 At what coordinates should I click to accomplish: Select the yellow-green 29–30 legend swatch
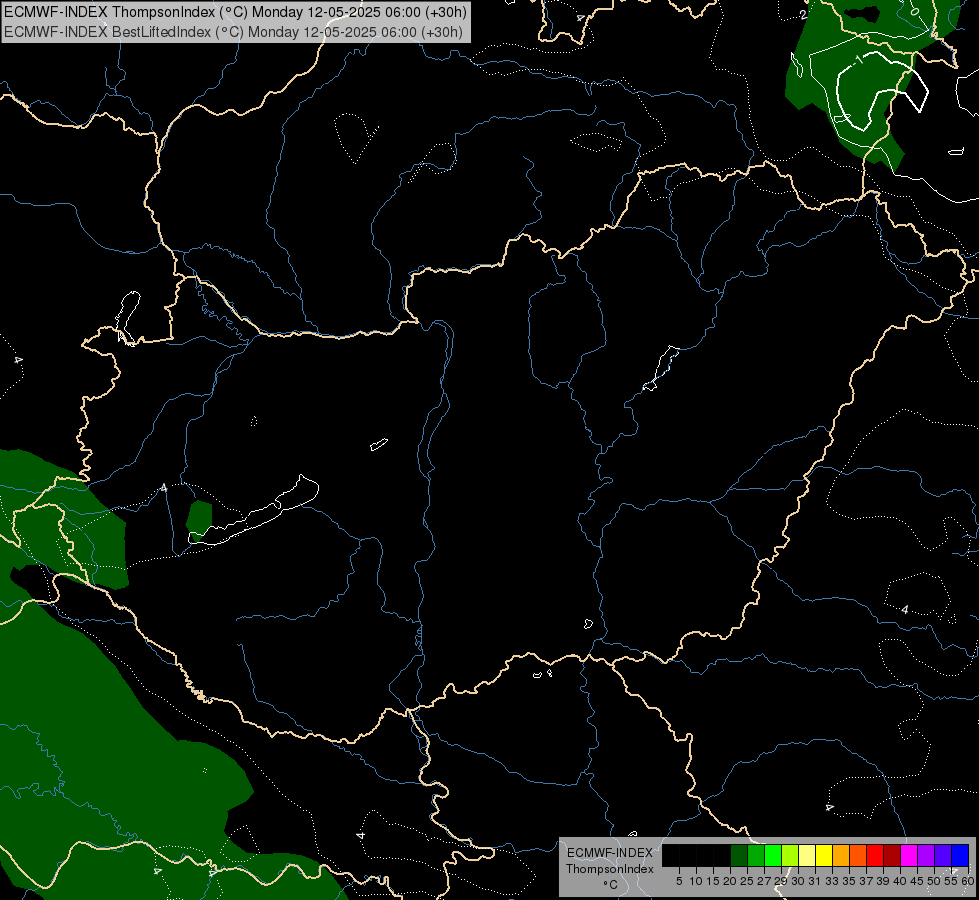(790, 855)
